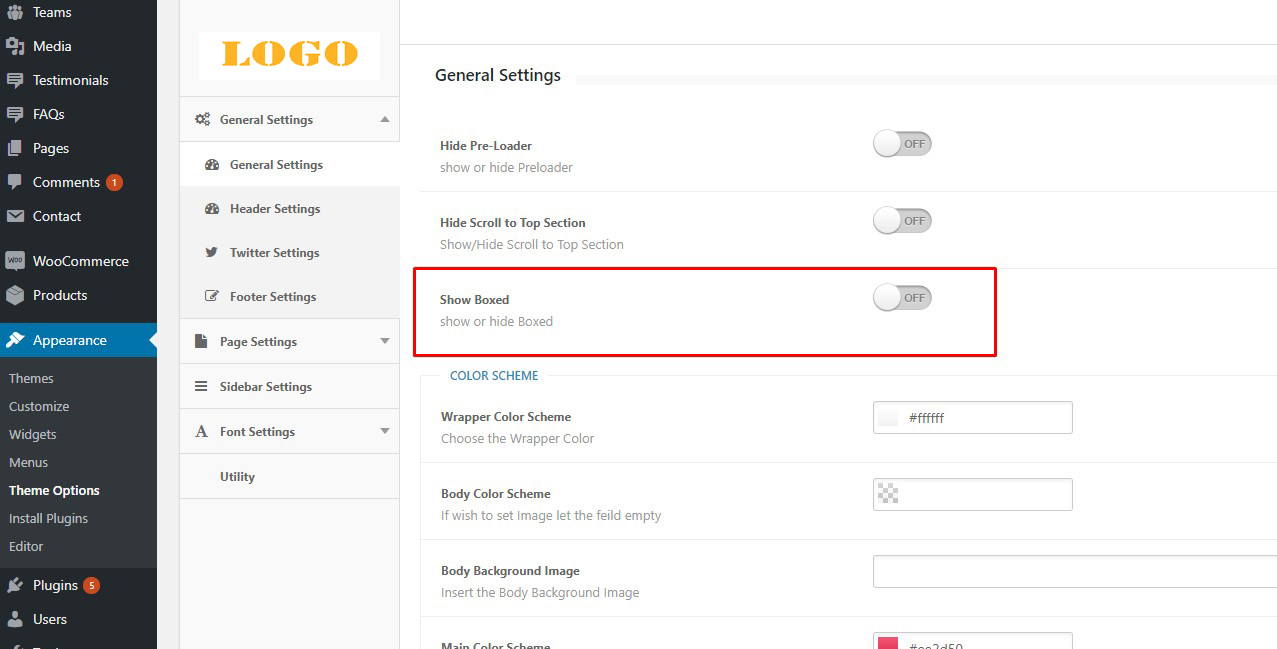Toggle the Hide Pre-Loader switch
This screenshot has height=649, width=1277.
(x=901, y=144)
